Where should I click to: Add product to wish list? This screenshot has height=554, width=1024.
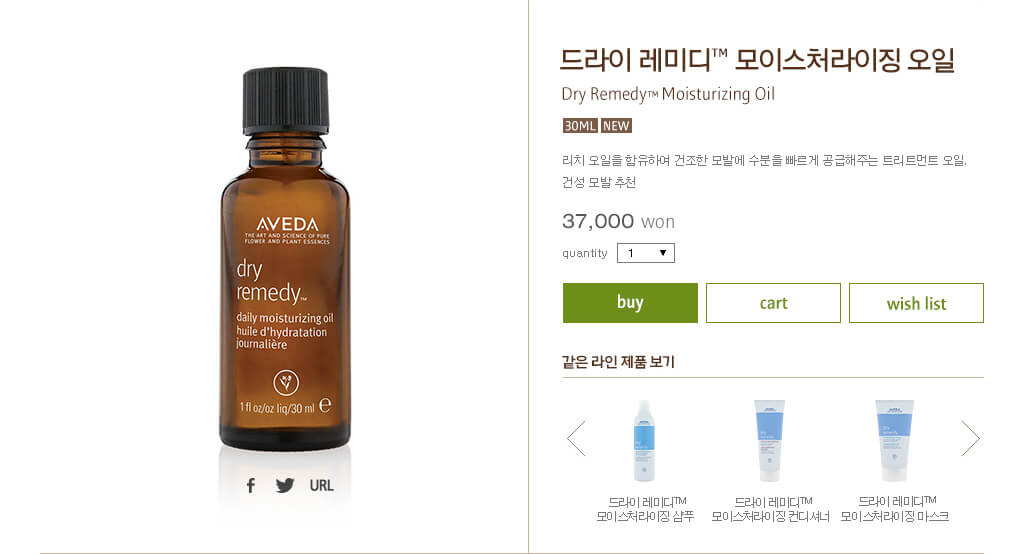click(916, 302)
